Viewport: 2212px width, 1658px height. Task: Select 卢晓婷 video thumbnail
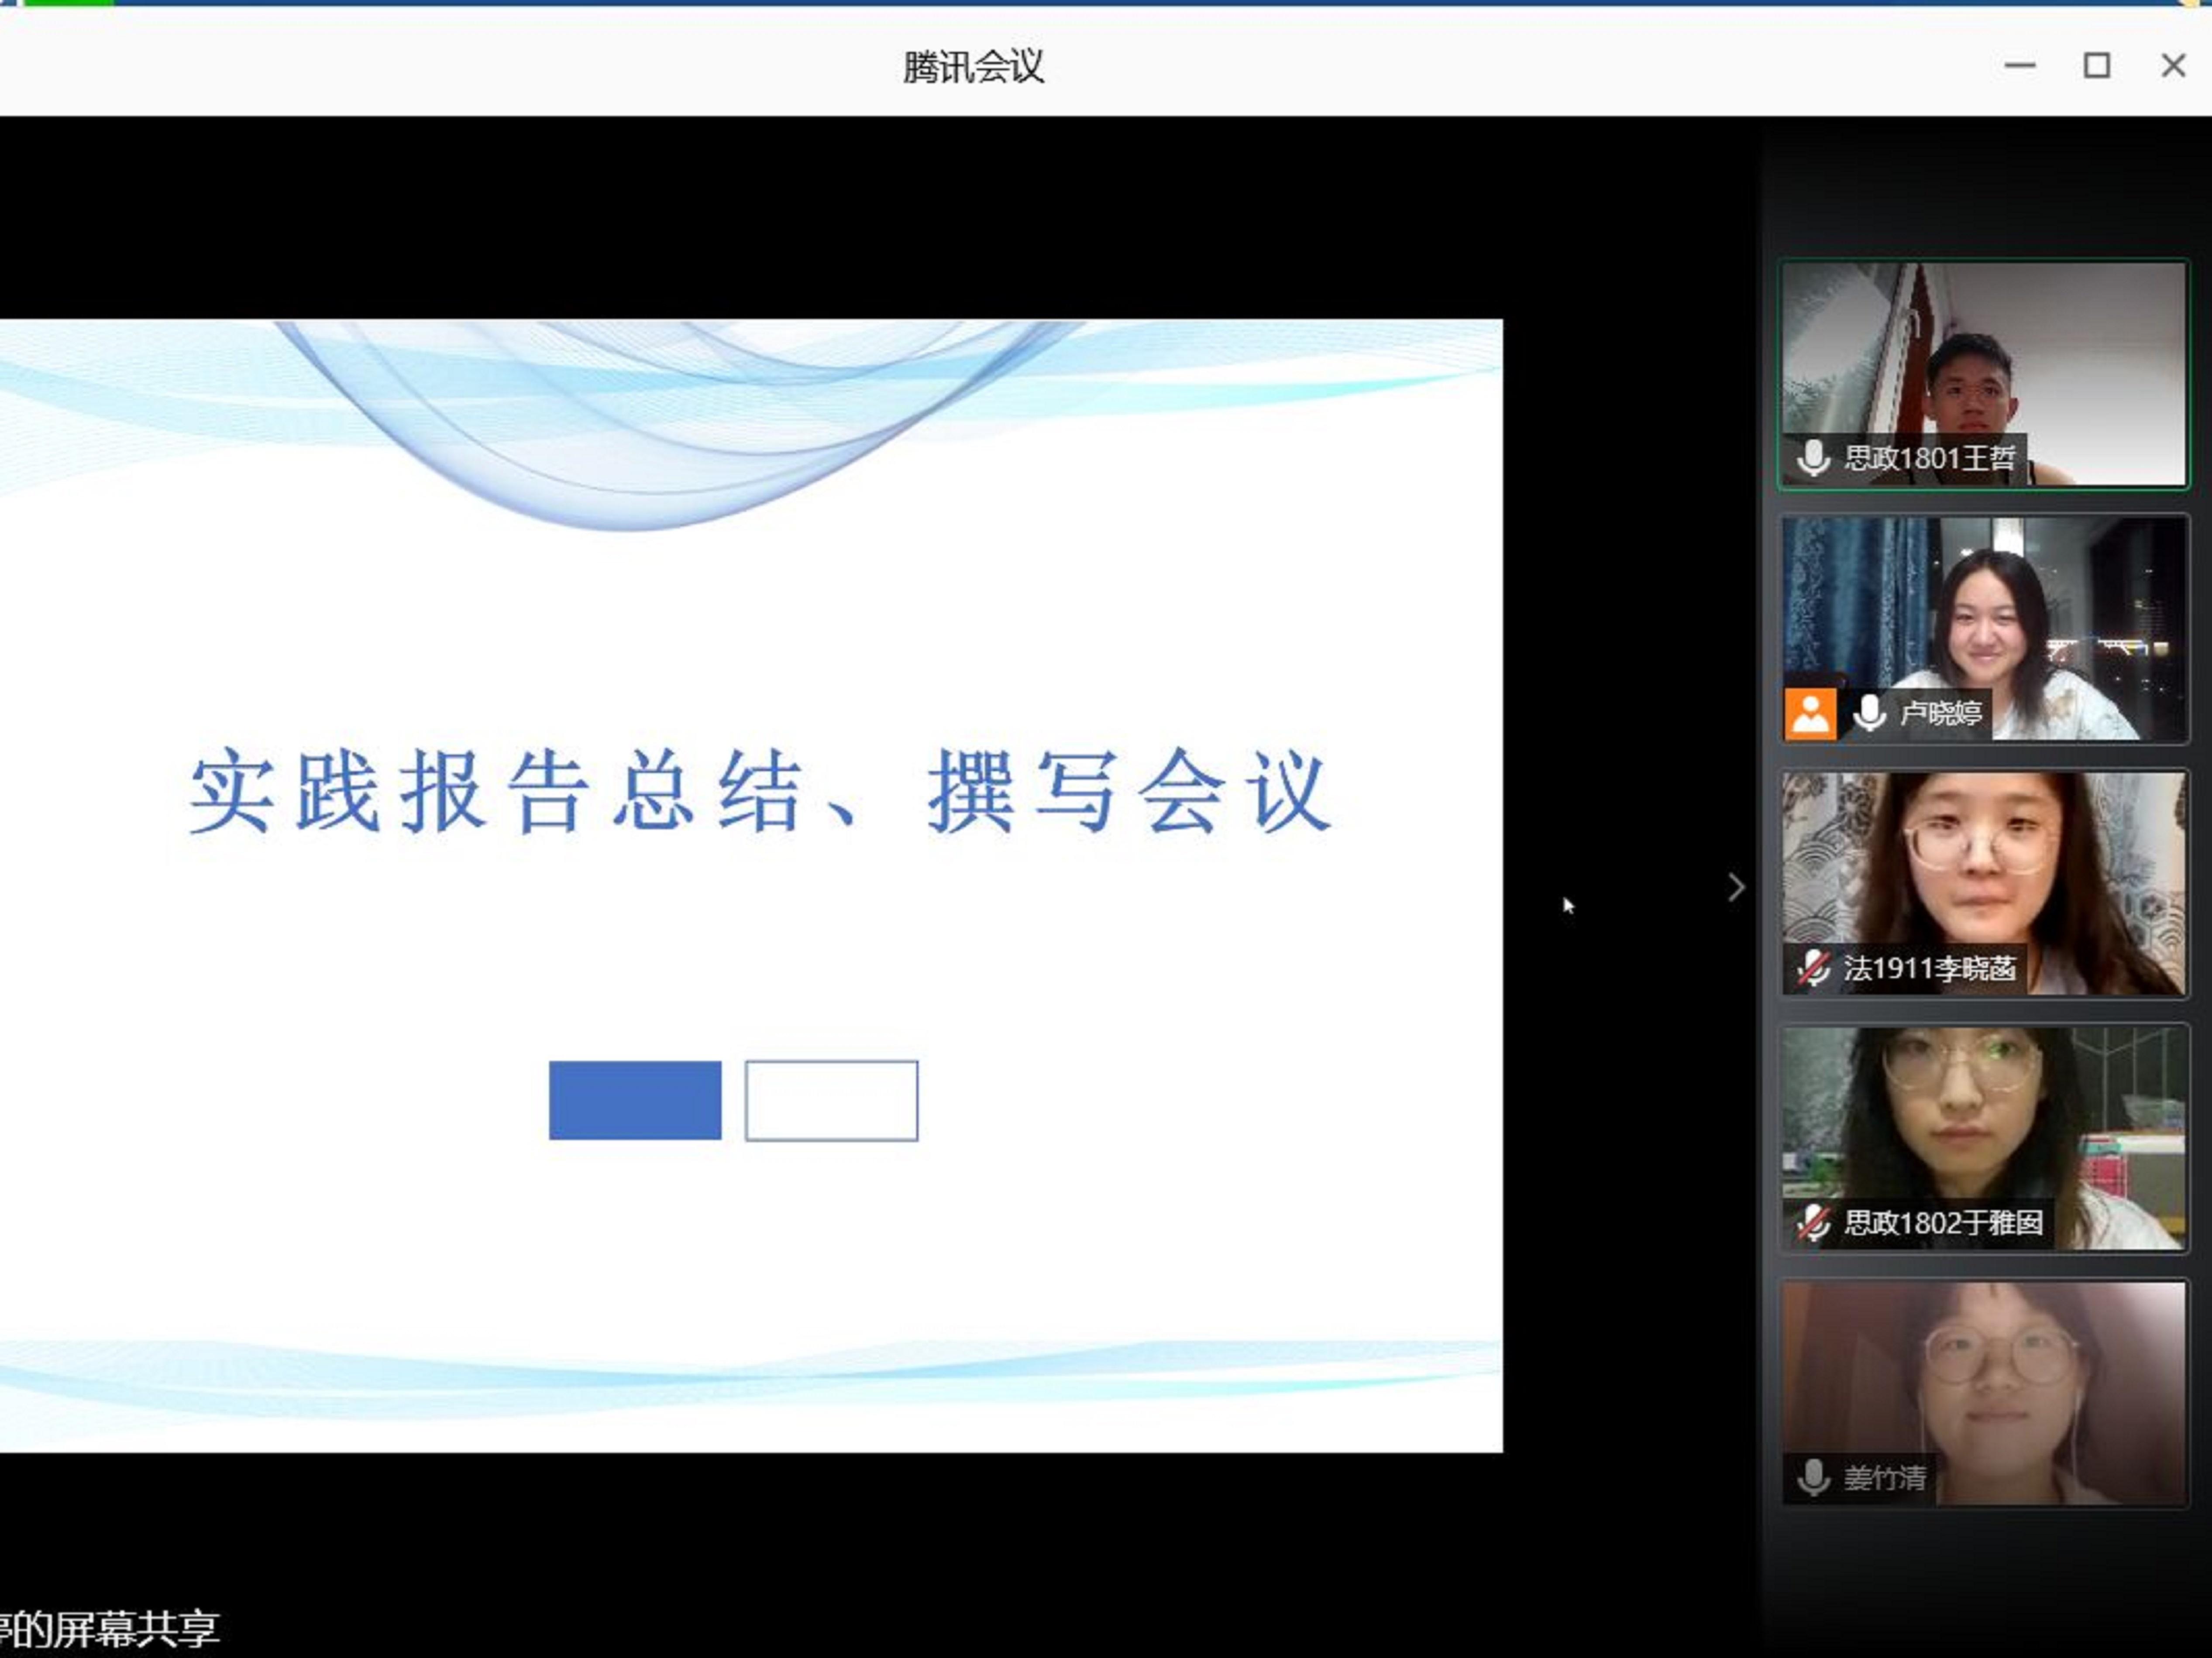pyautogui.click(x=1984, y=629)
